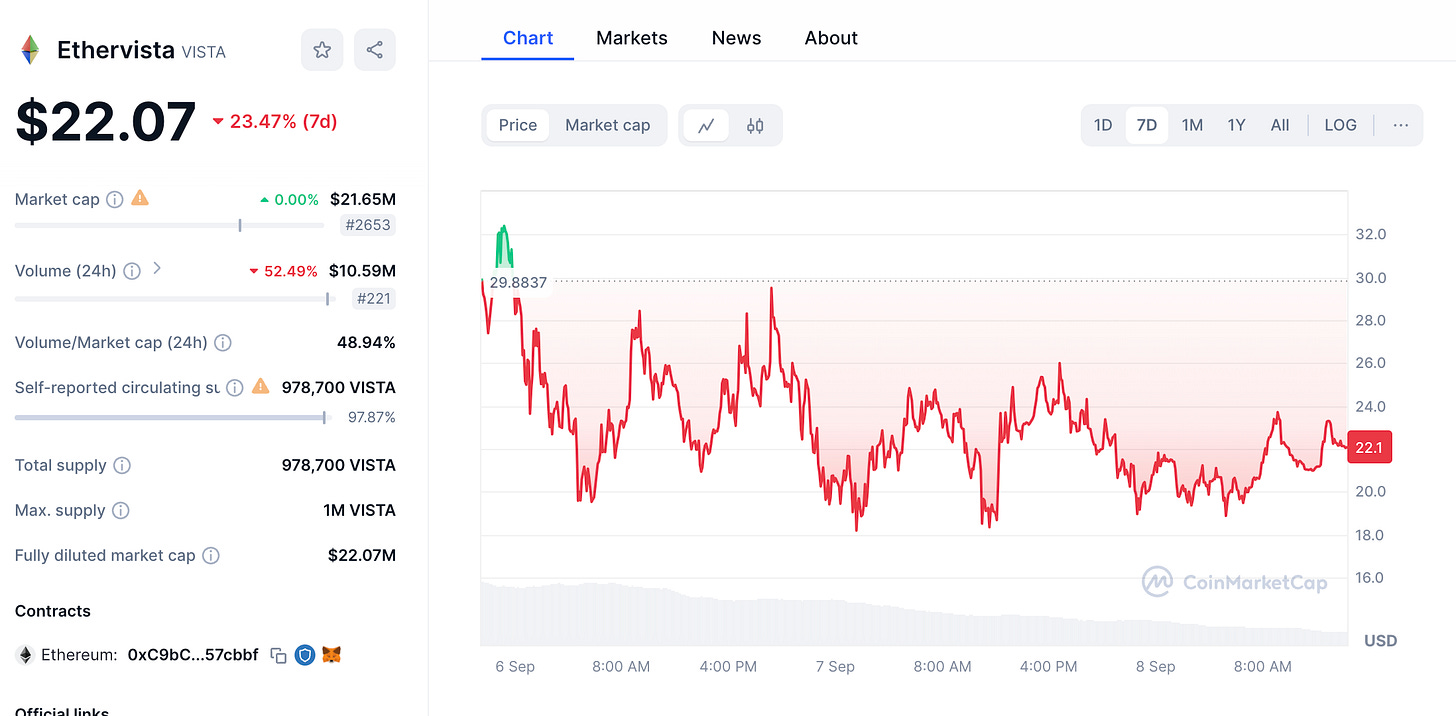Expand Volume (24h) chevron arrow
The height and width of the screenshot is (716, 1456).
pyautogui.click(x=157, y=269)
